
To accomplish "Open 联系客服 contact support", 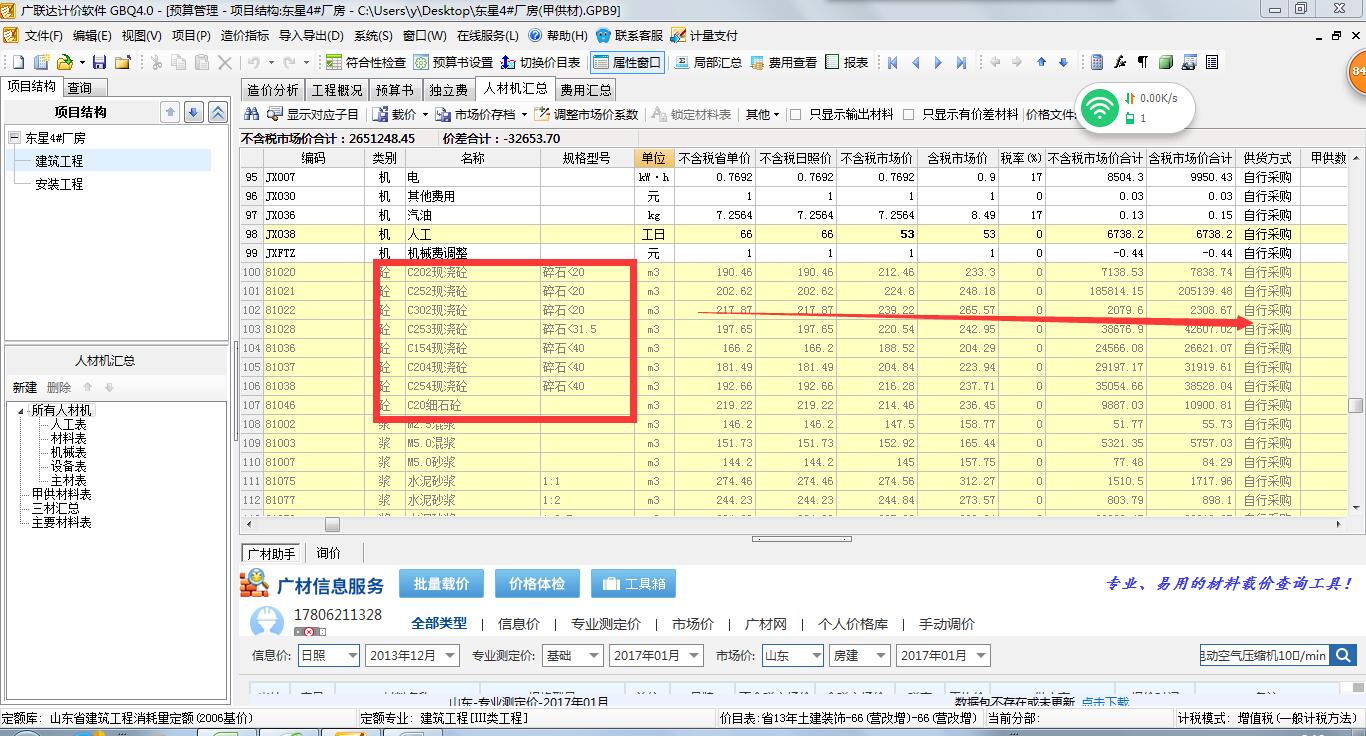I will (x=630, y=35).
